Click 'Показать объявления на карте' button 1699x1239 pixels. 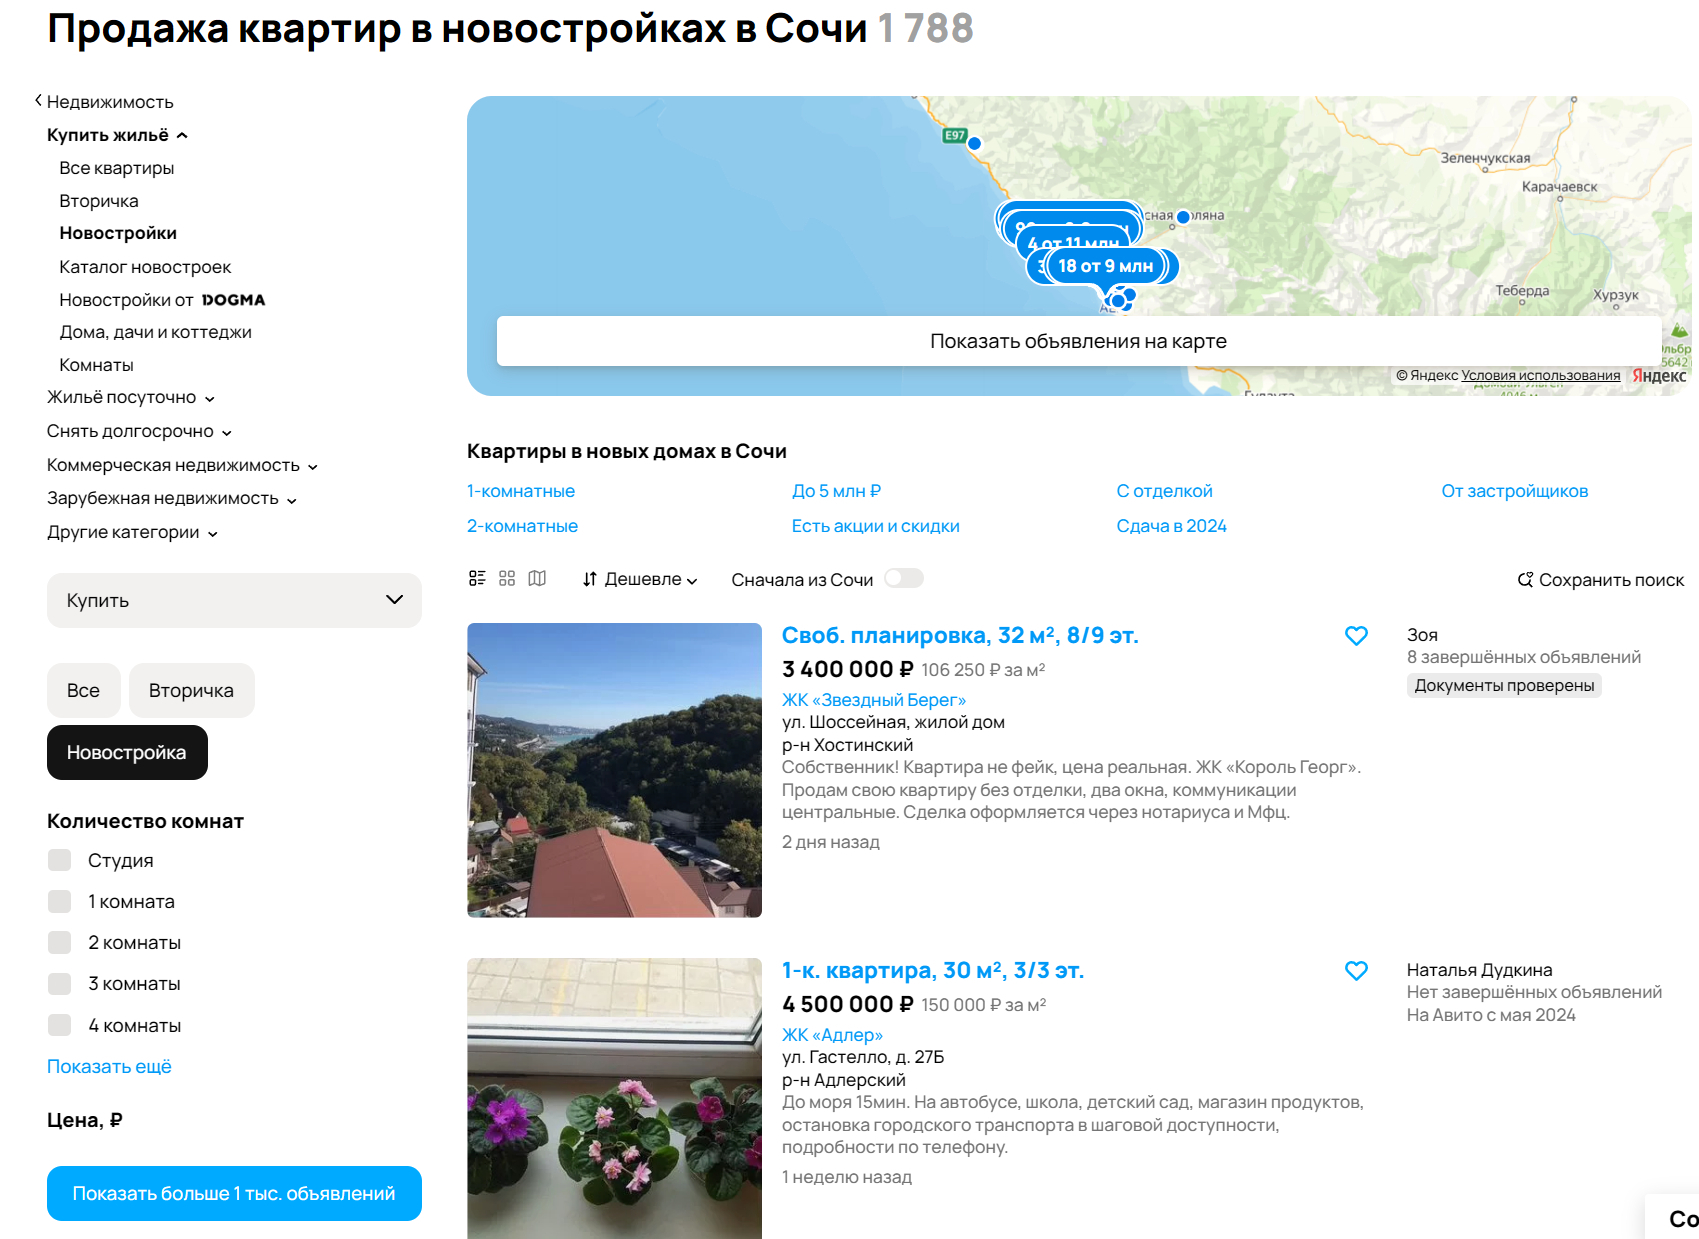[x=1078, y=341]
